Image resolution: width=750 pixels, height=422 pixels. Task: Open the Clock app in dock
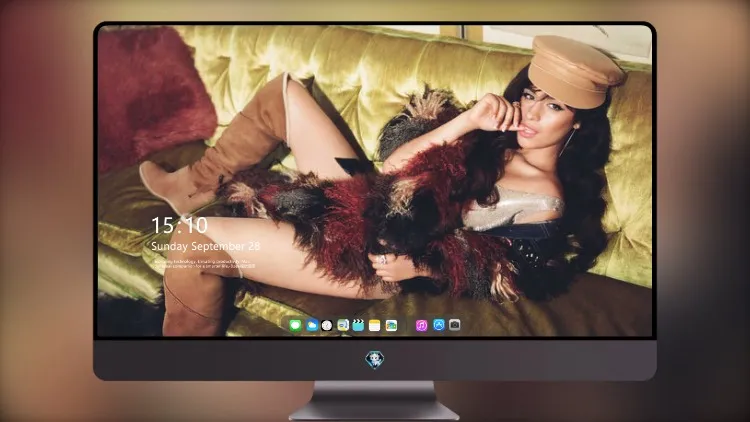point(327,325)
